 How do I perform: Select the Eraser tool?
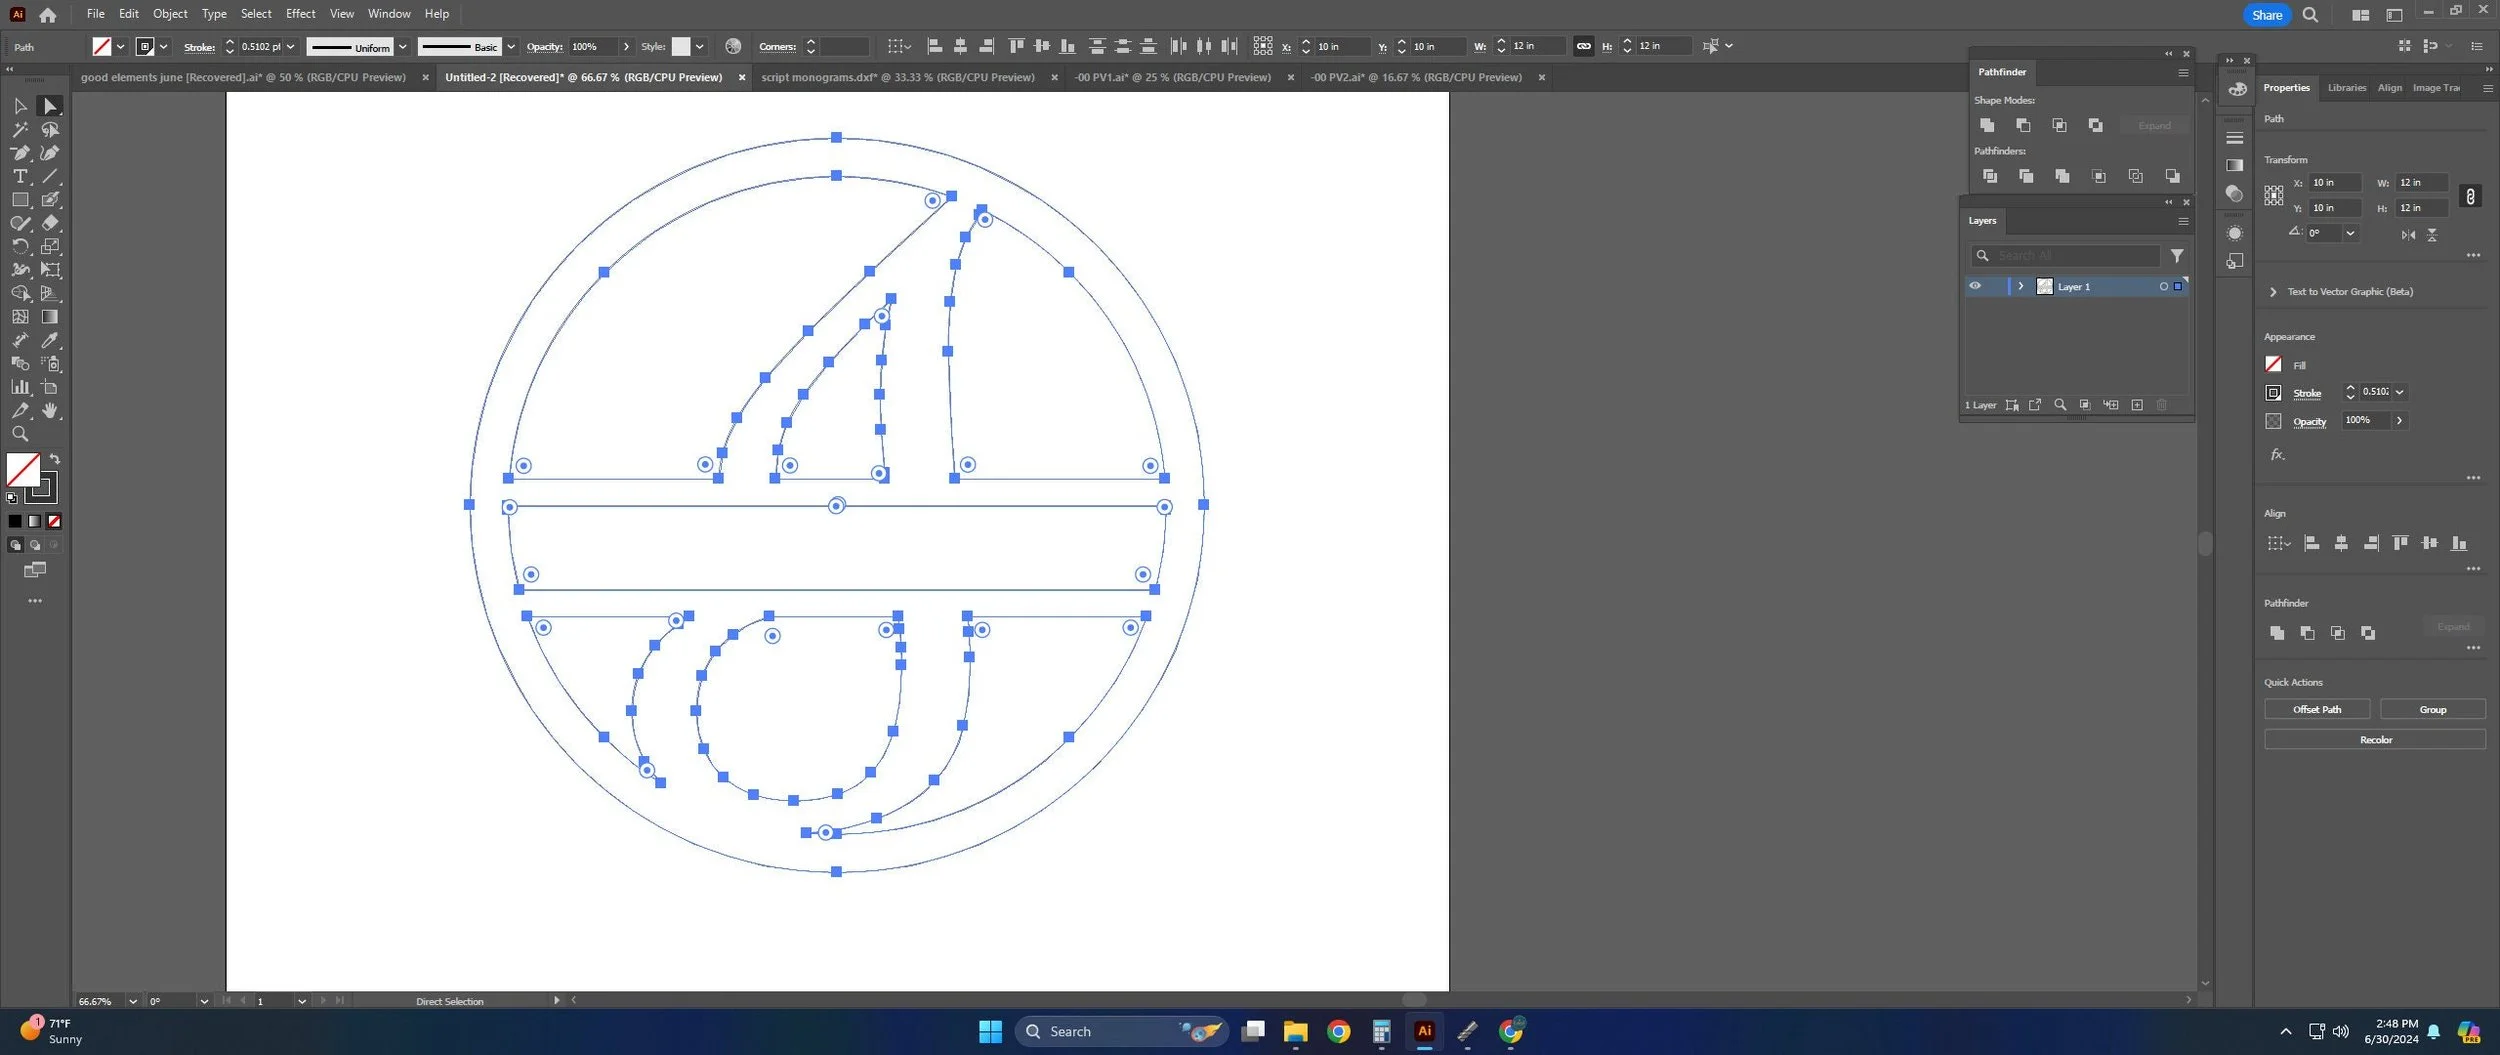click(x=50, y=223)
